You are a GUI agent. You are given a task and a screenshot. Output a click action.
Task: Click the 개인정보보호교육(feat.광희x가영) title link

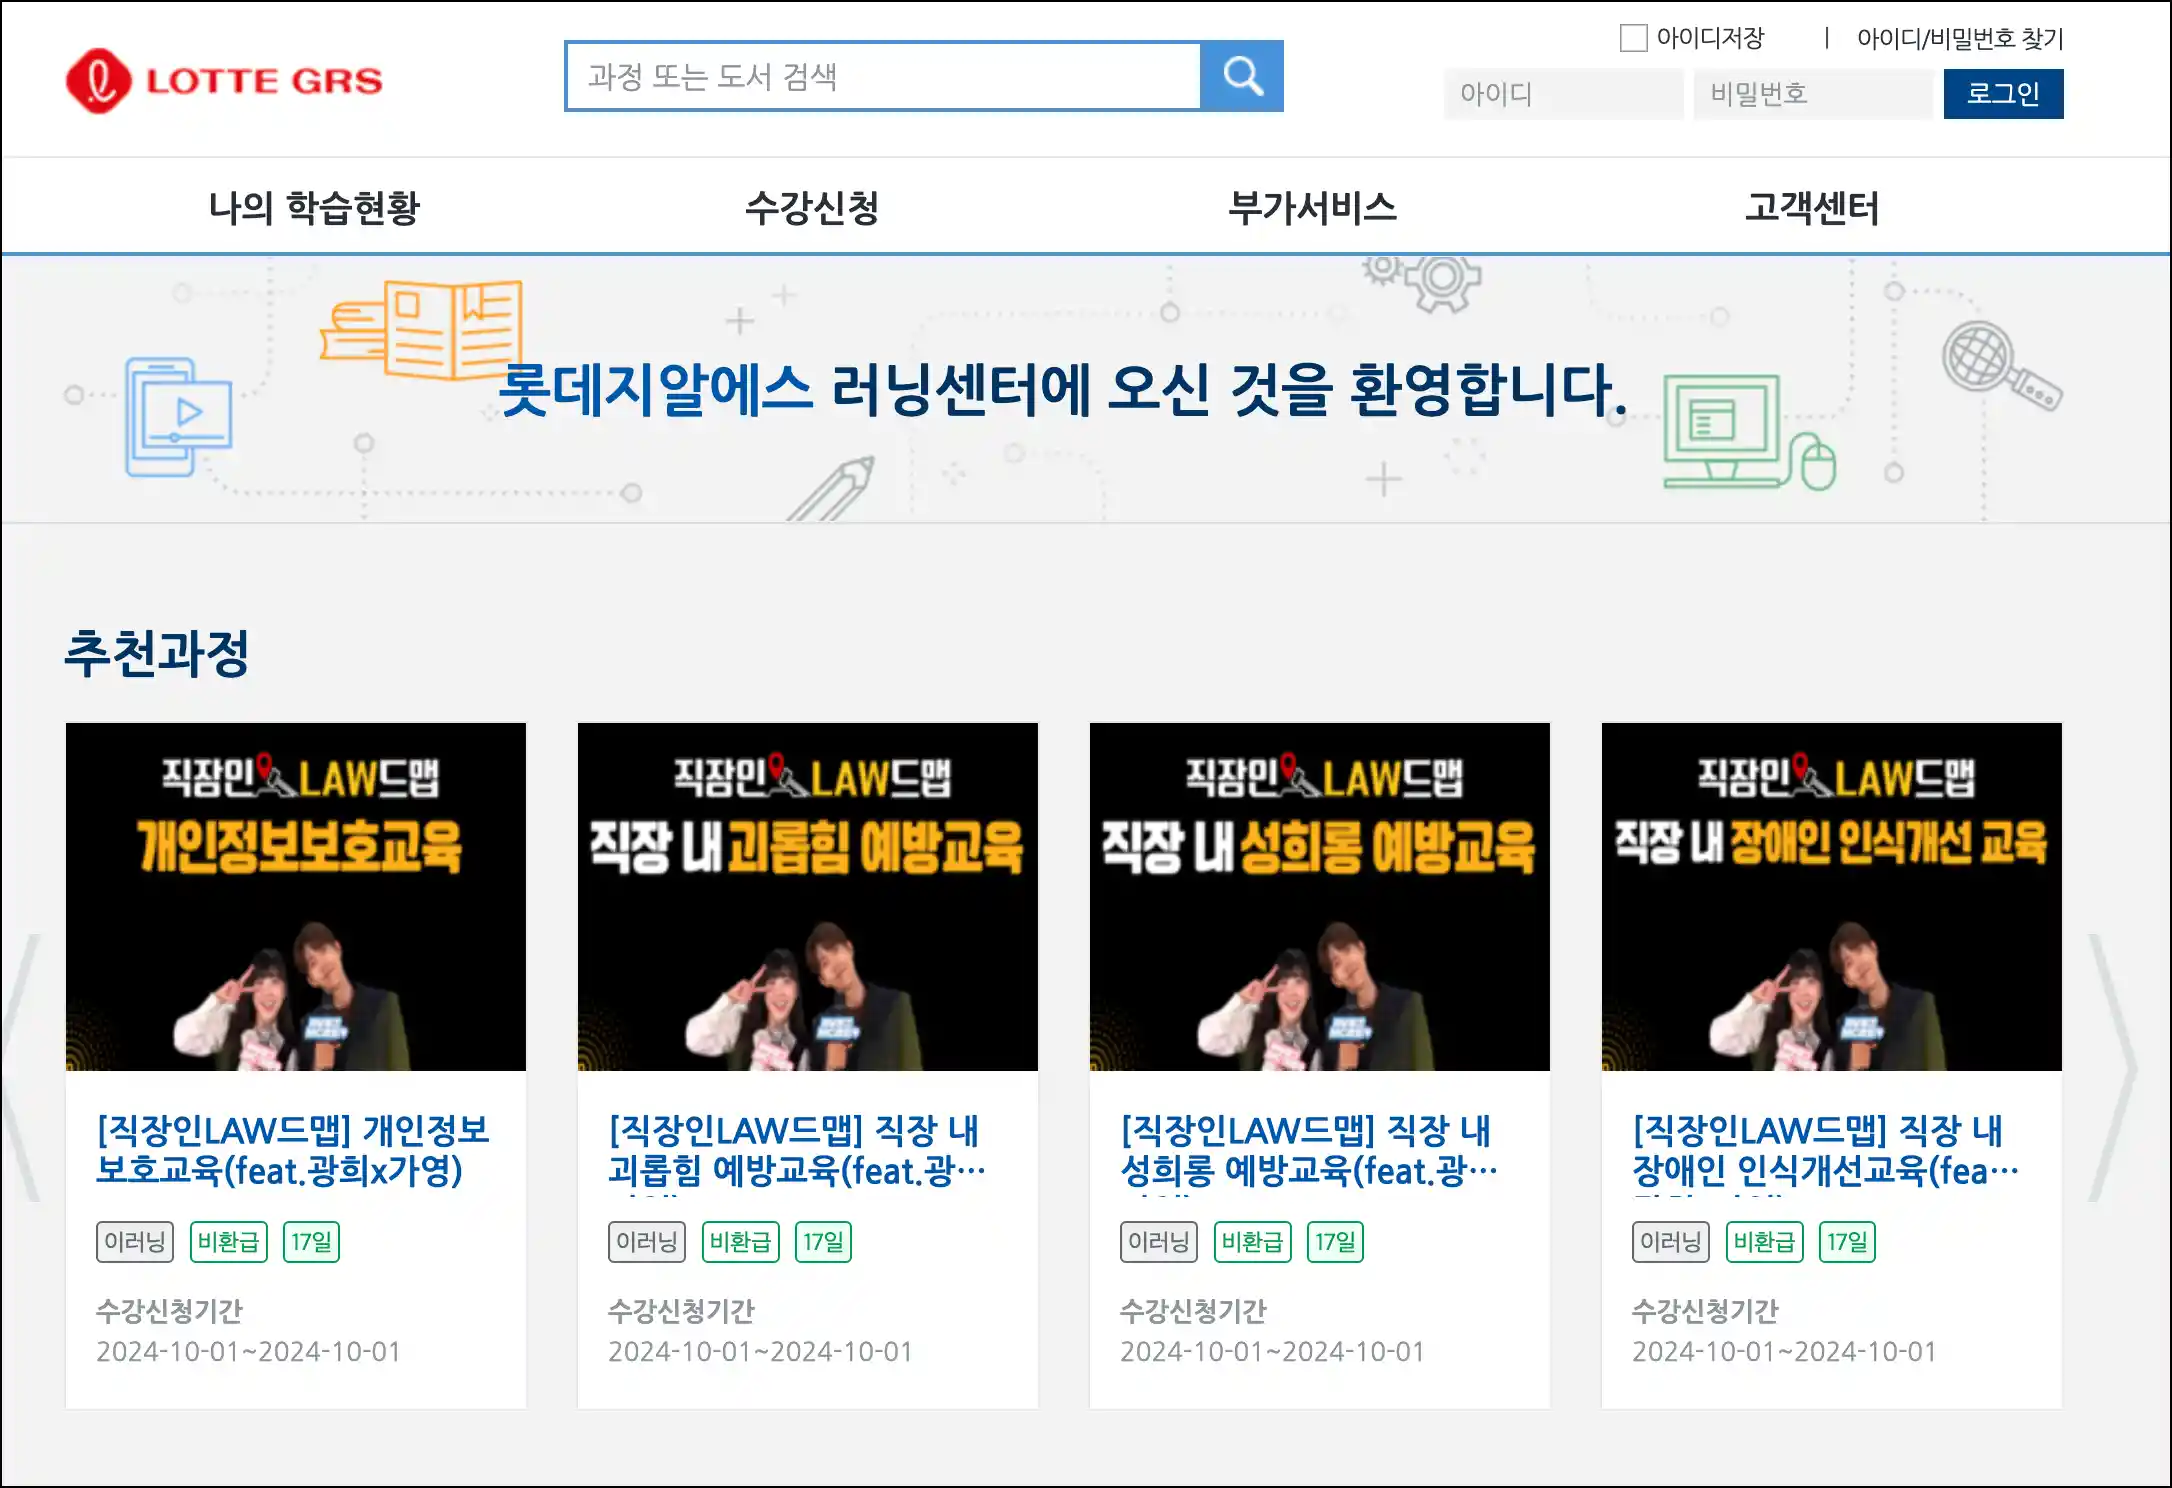click(x=292, y=1150)
